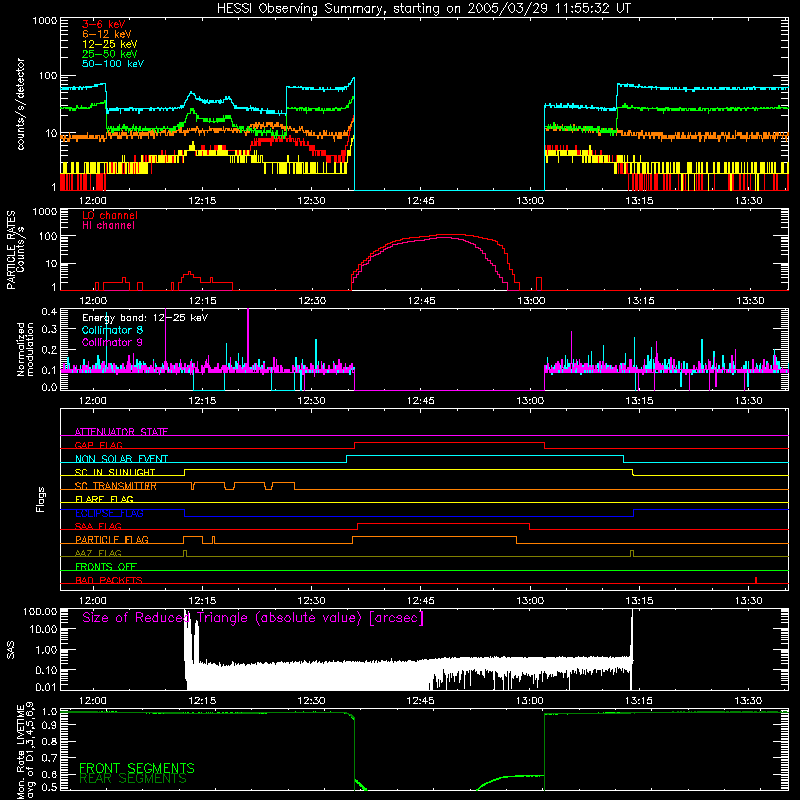The width and height of the screenshot is (800, 800).
Task: Click the FRONT SEGMENTS legend label
Action: click(x=137, y=768)
